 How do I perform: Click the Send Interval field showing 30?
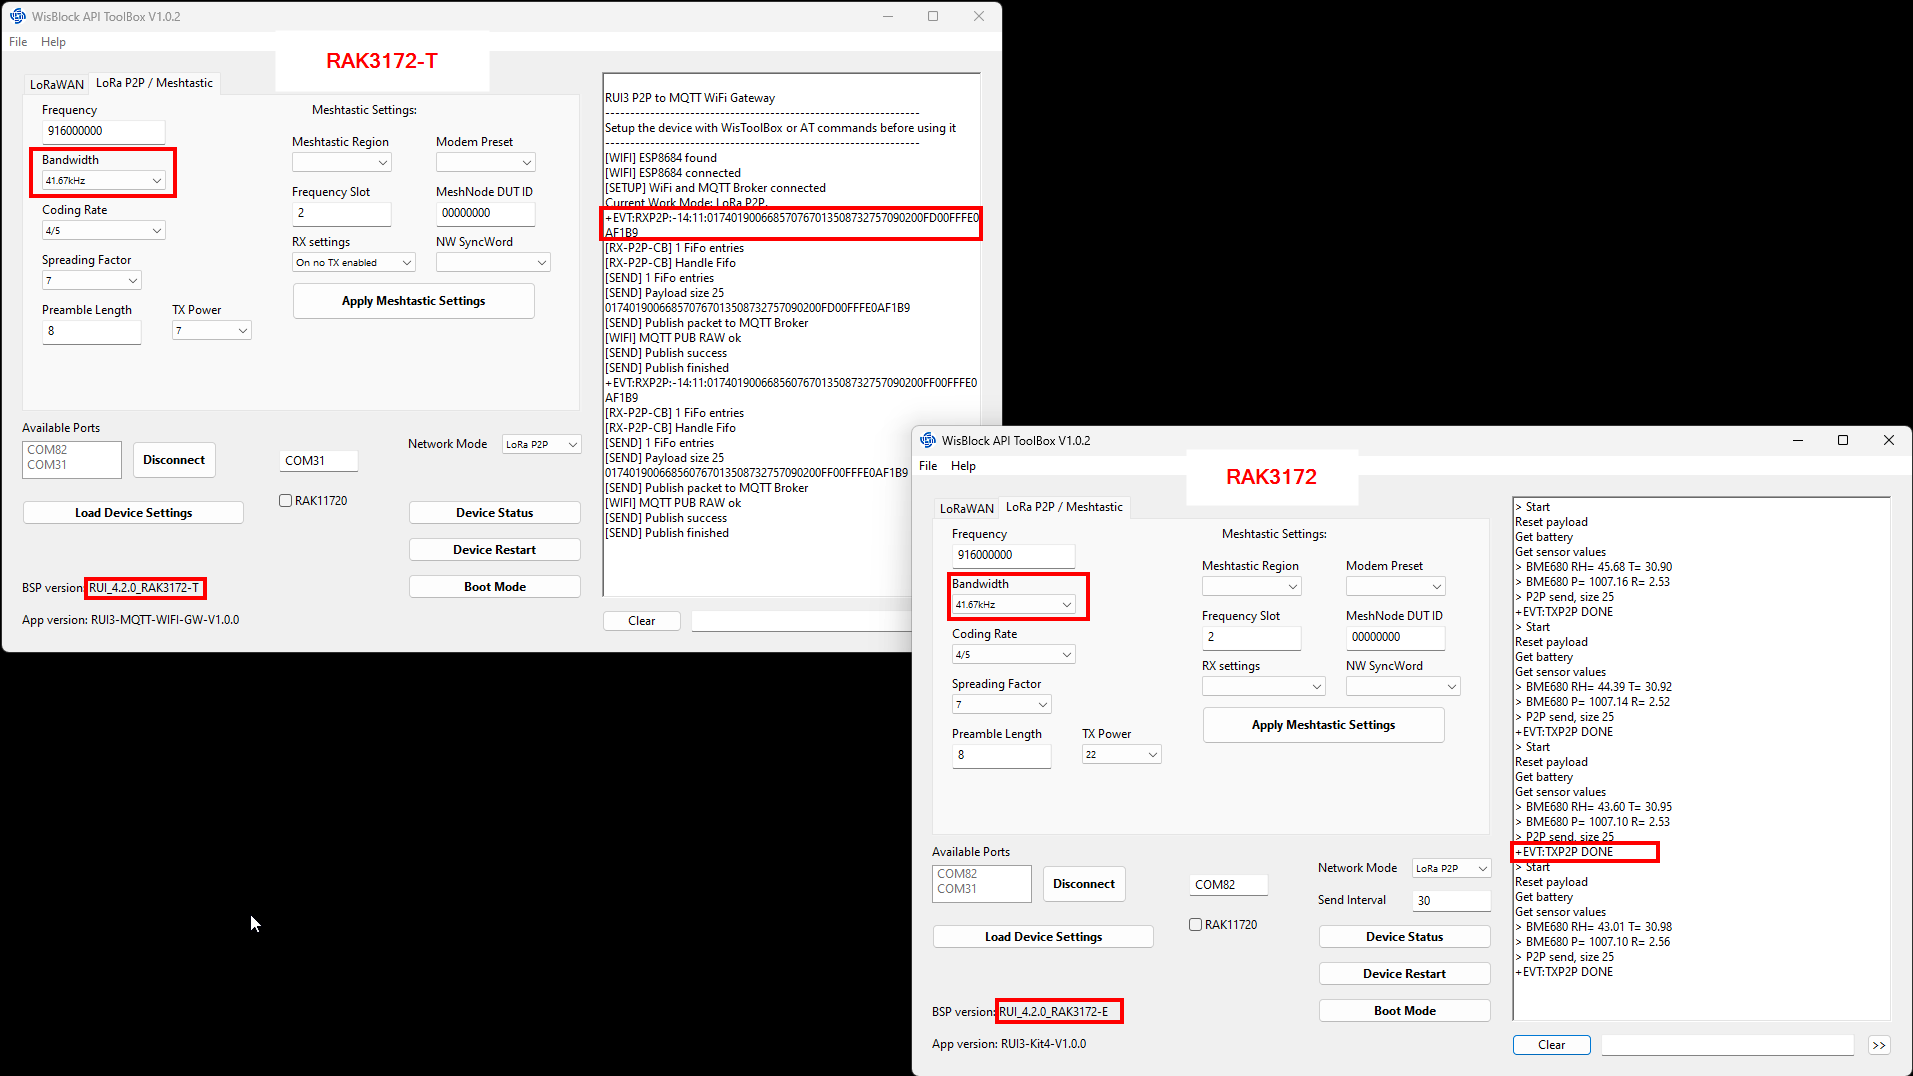pyautogui.click(x=1450, y=901)
